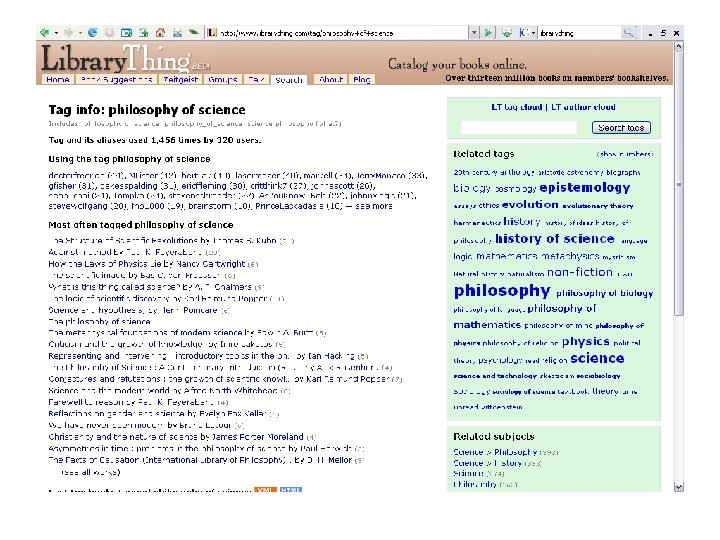Viewport: 720px width, 540px height.
Task: Click the LibraryThing logo
Action: click(116, 58)
